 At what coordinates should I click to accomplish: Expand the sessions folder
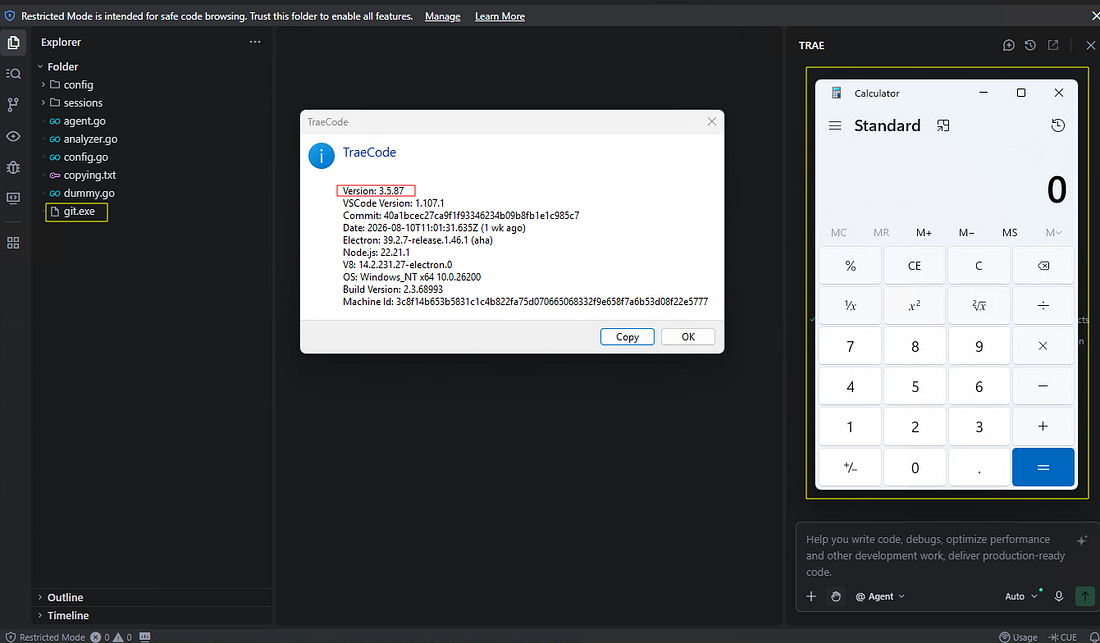coord(43,102)
